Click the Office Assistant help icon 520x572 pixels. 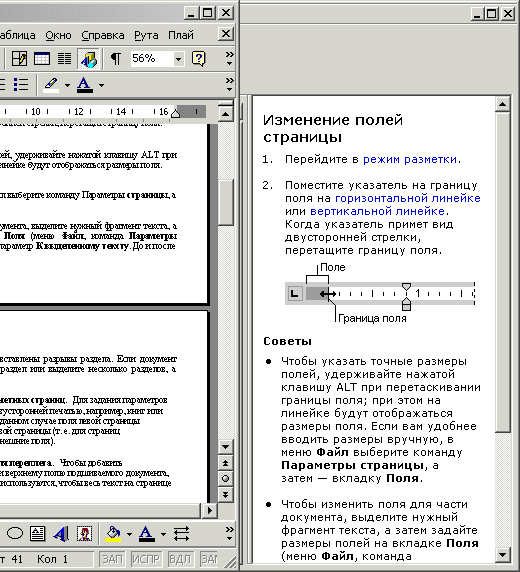tap(199, 59)
